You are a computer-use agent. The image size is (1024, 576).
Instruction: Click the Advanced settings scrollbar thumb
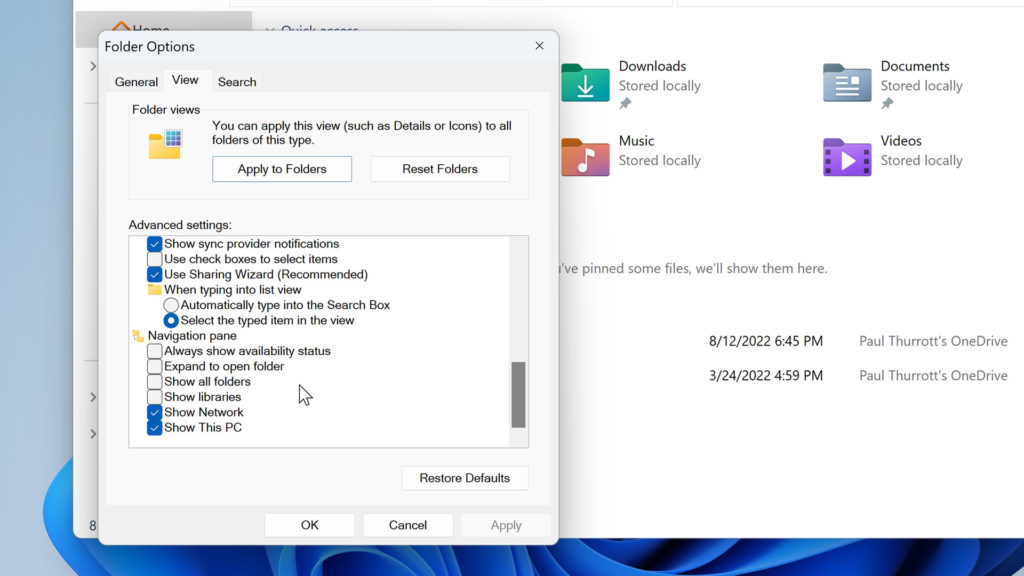pyautogui.click(x=518, y=394)
